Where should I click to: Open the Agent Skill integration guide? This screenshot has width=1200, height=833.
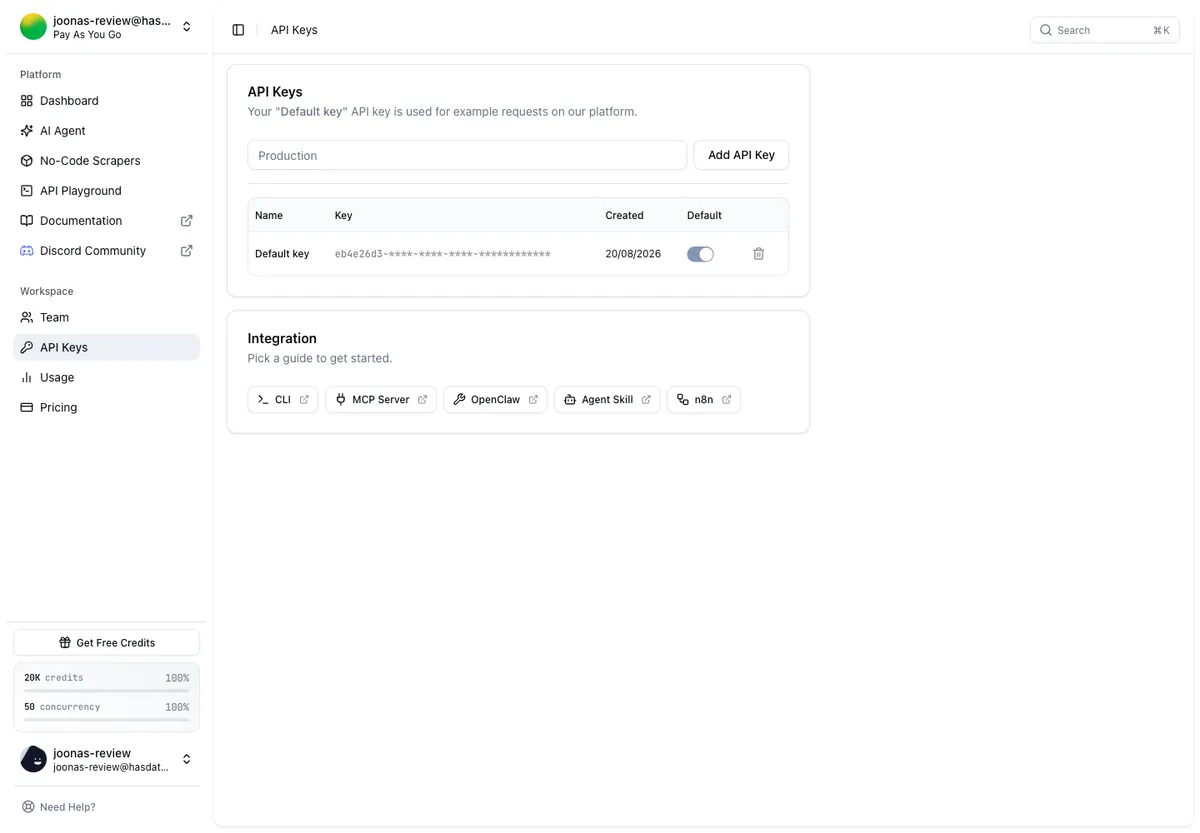(x=607, y=400)
